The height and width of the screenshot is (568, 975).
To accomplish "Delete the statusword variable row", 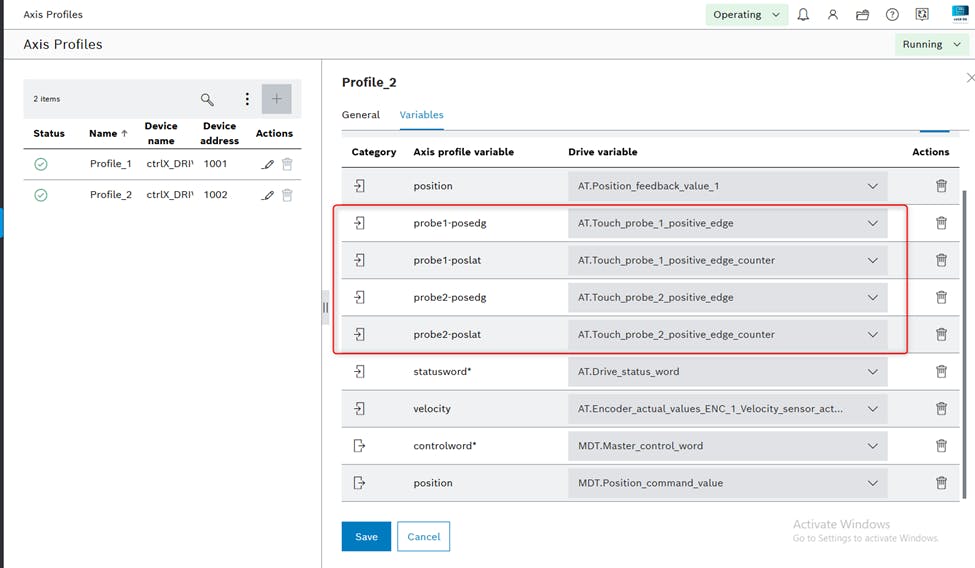I will (941, 371).
